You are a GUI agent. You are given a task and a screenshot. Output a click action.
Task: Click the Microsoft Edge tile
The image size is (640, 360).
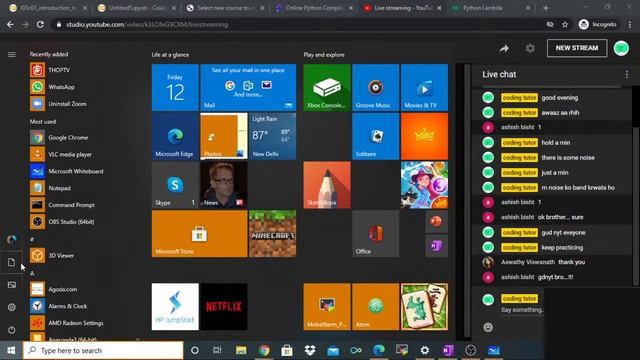tap(175, 136)
